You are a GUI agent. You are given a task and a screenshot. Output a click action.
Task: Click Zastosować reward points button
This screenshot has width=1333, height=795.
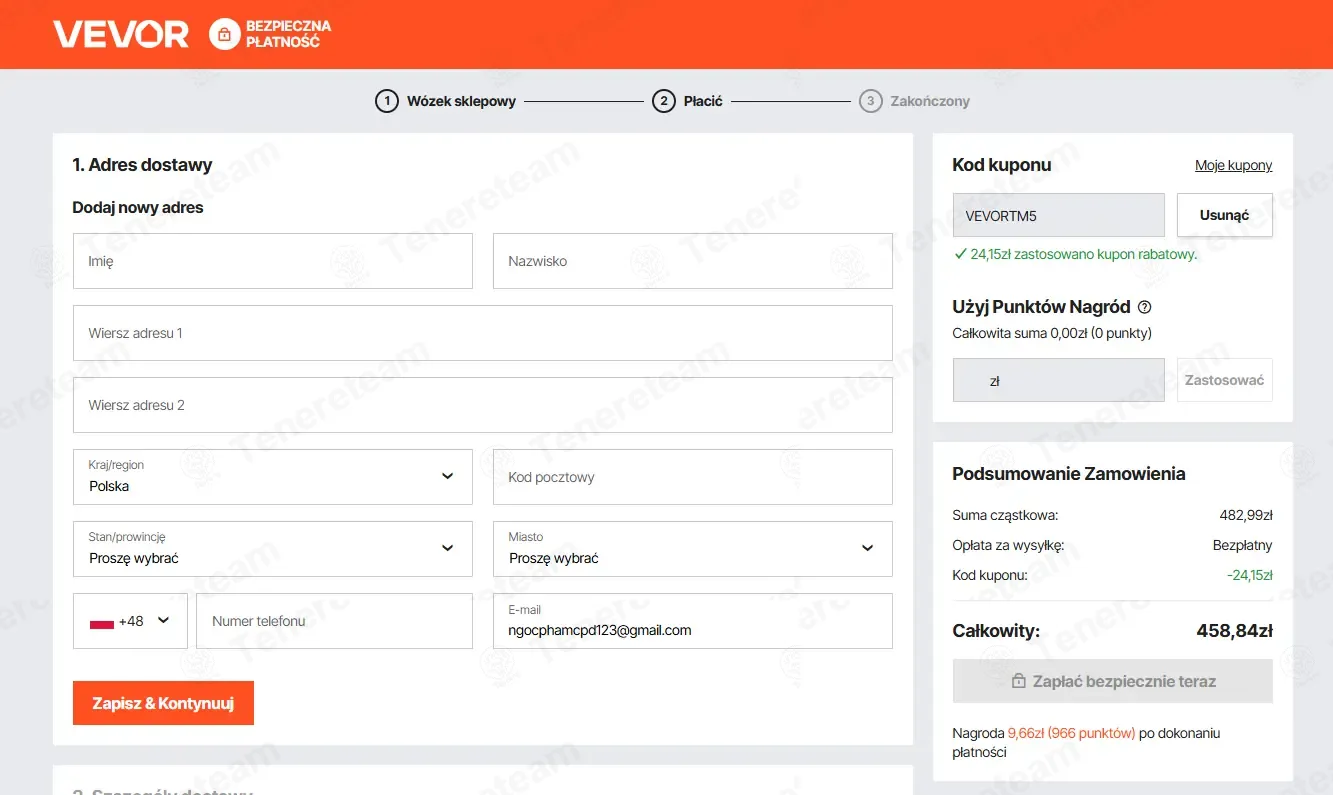pos(1225,380)
